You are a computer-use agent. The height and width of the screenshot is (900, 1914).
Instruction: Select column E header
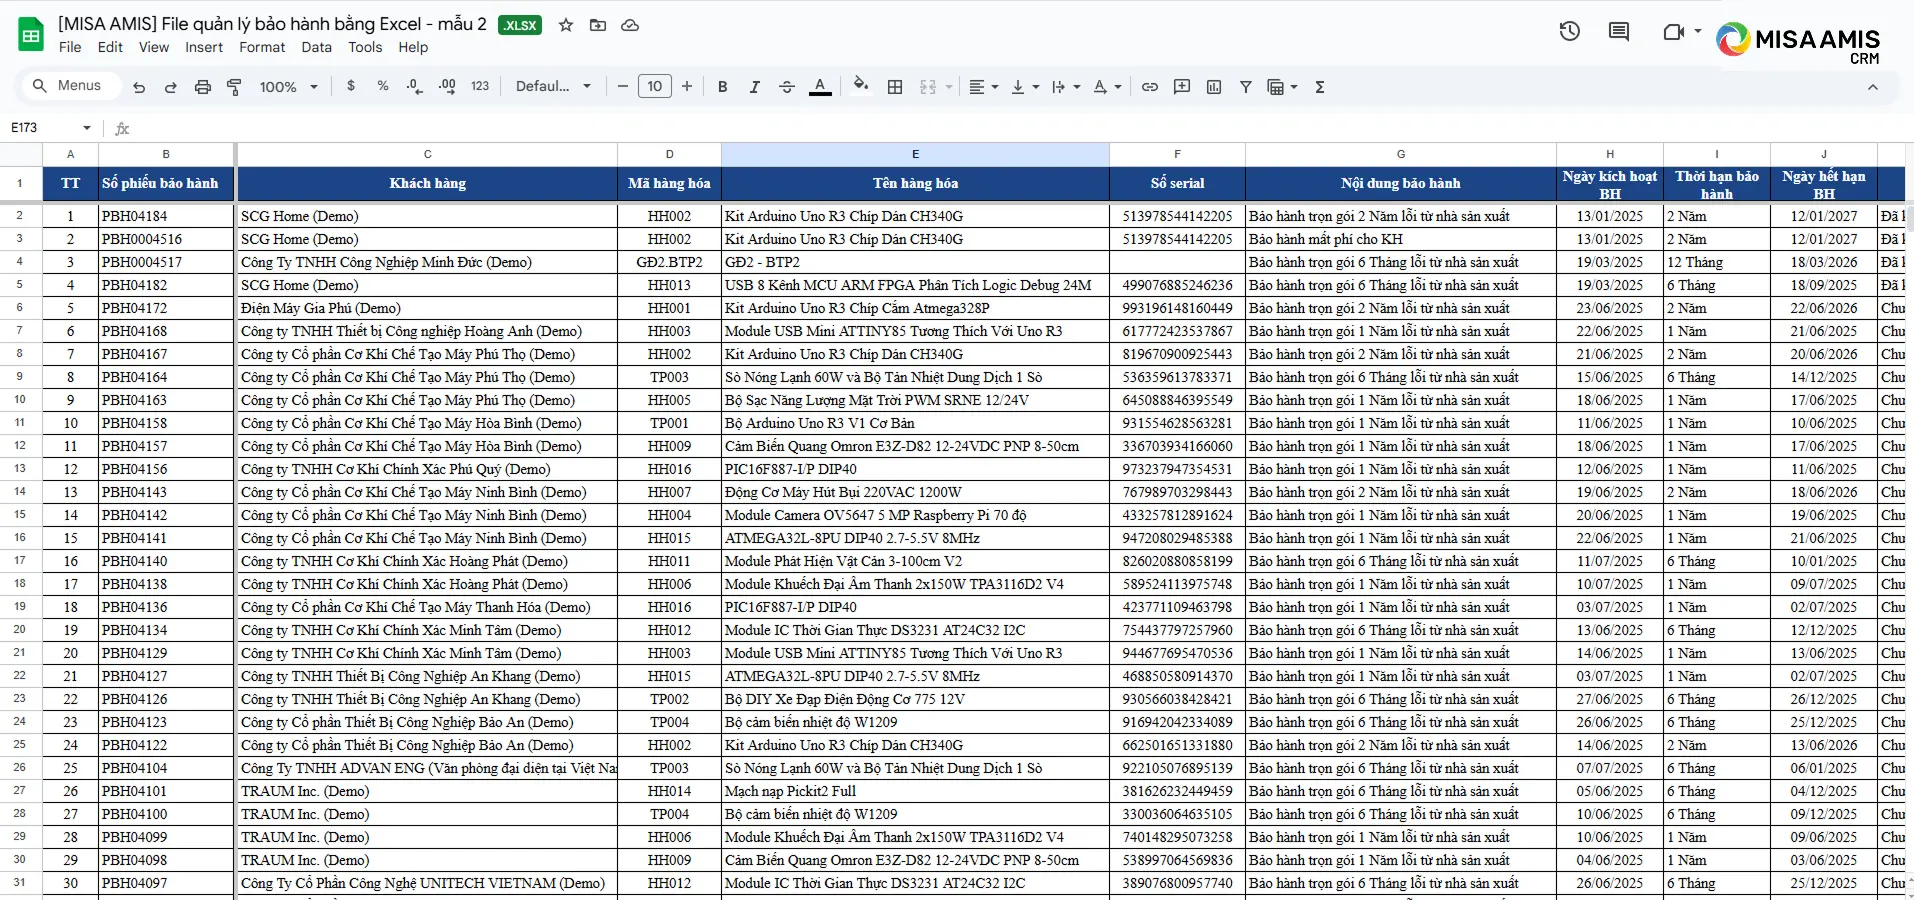point(915,154)
